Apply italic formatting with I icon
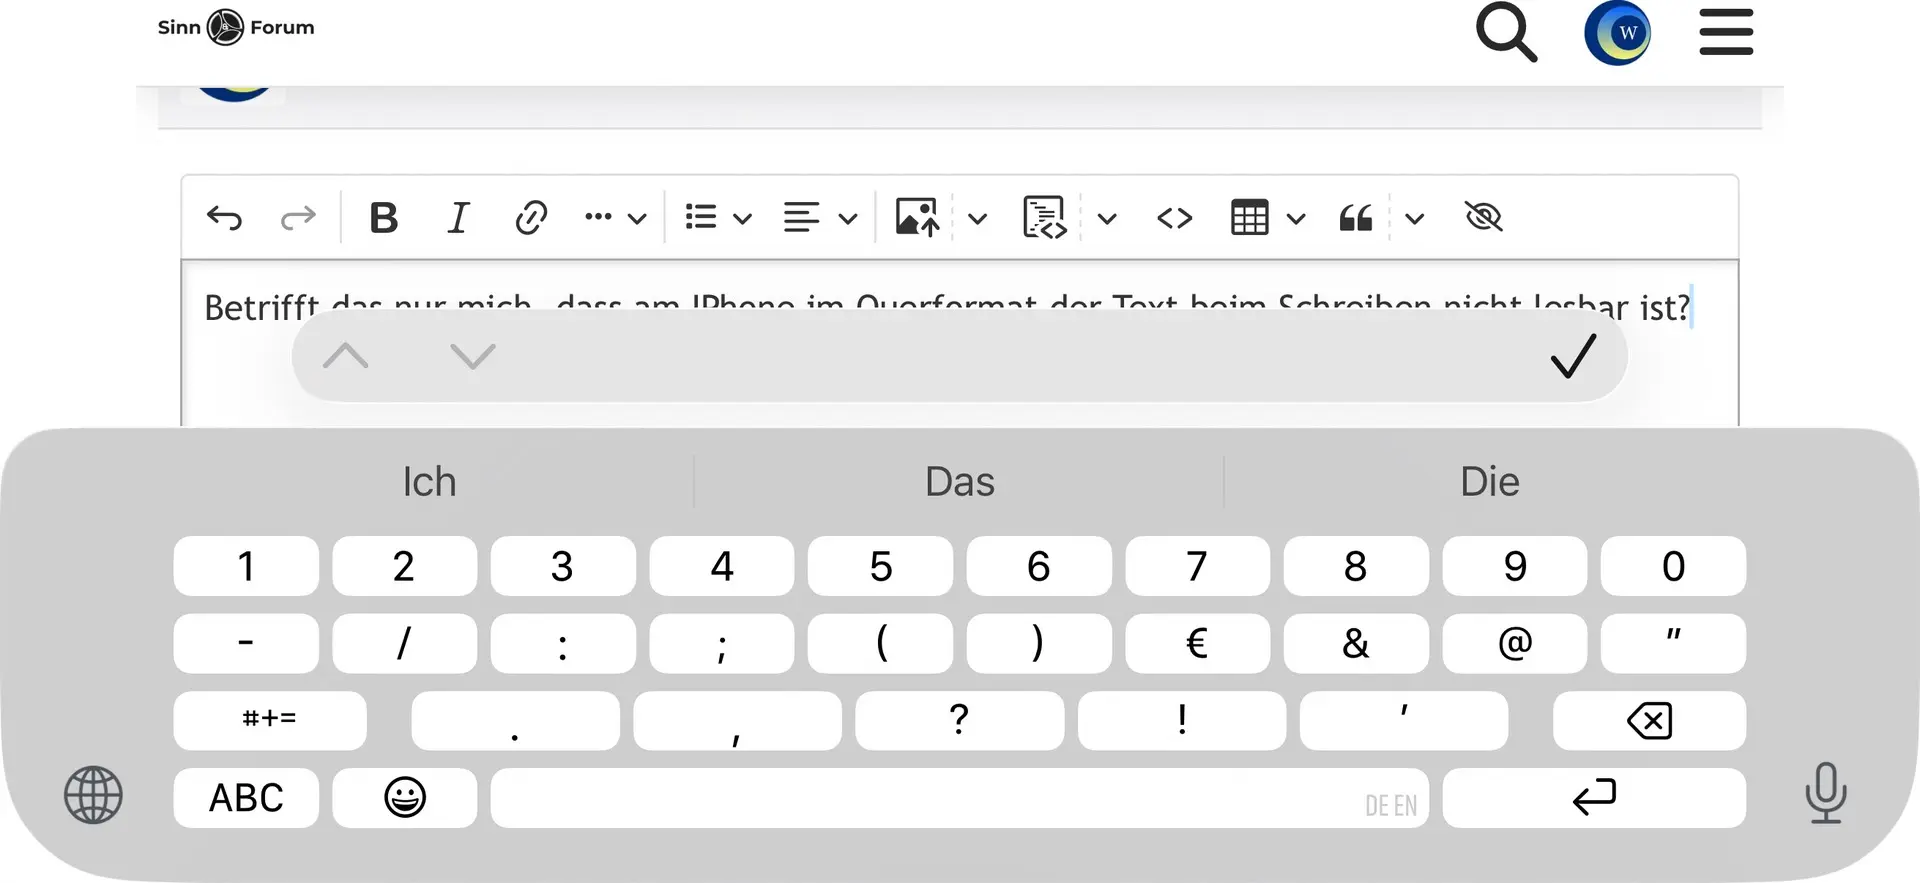The height and width of the screenshot is (883, 1920). pyautogui.click(x=457, y=217)
